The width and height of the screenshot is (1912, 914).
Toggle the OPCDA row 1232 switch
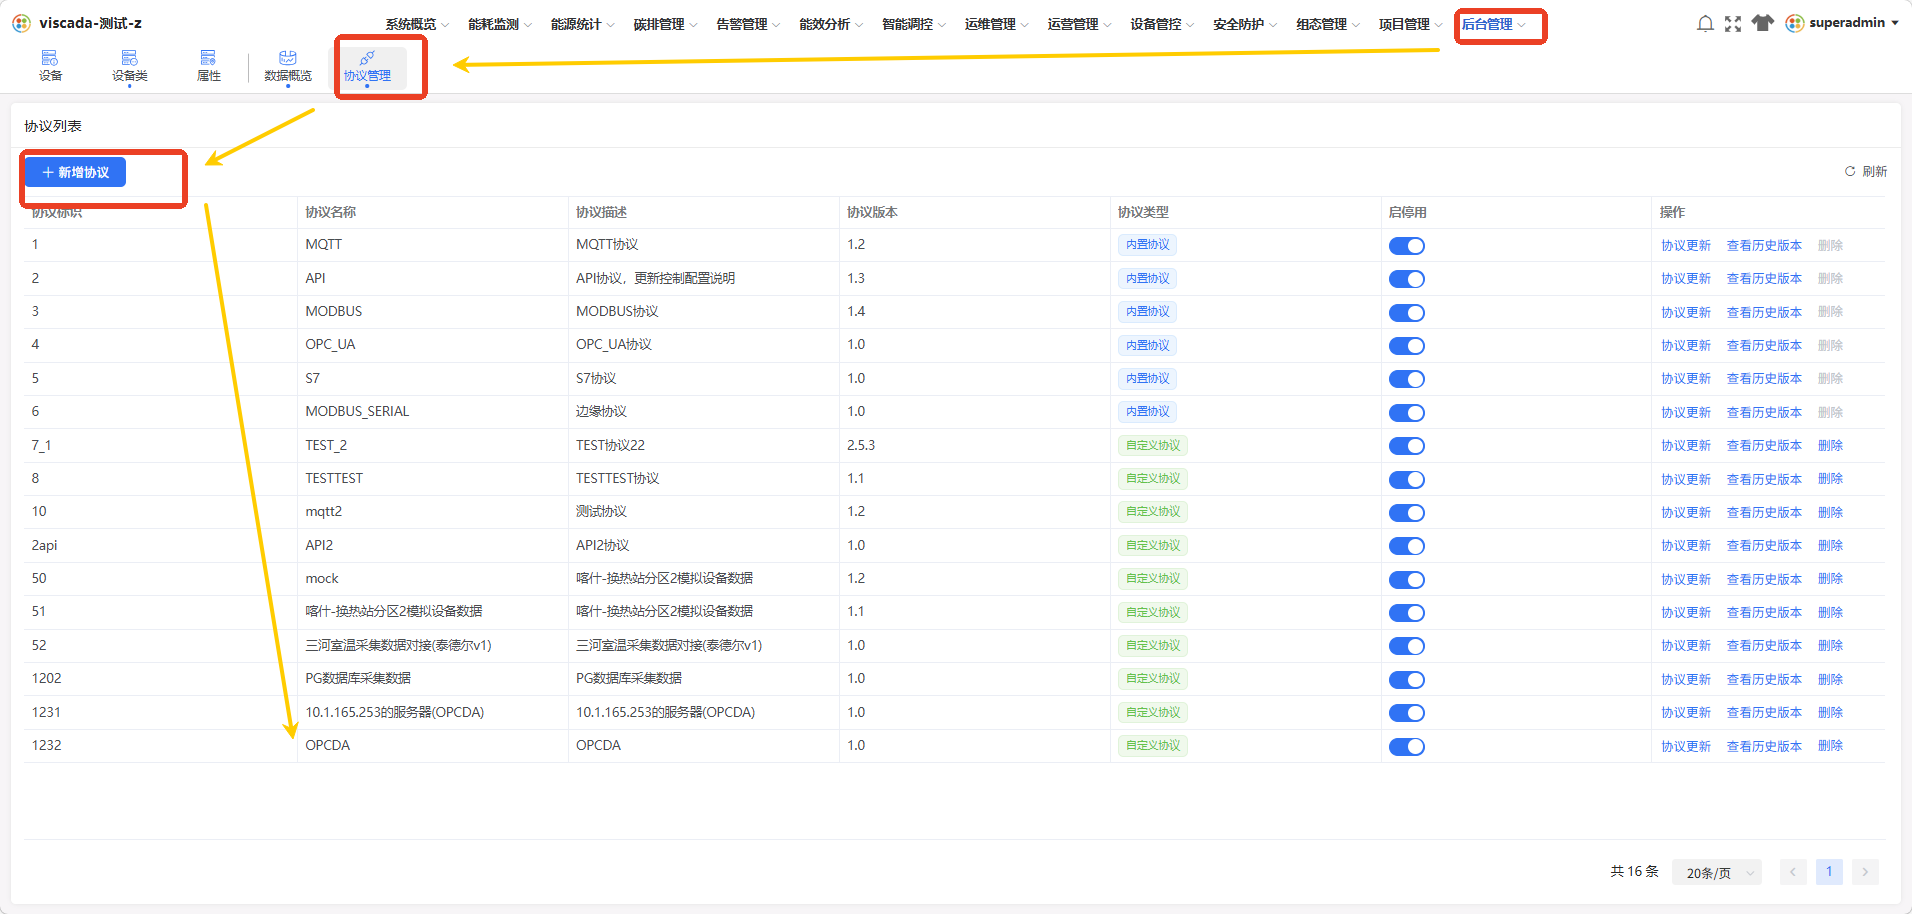(1407, 747)
